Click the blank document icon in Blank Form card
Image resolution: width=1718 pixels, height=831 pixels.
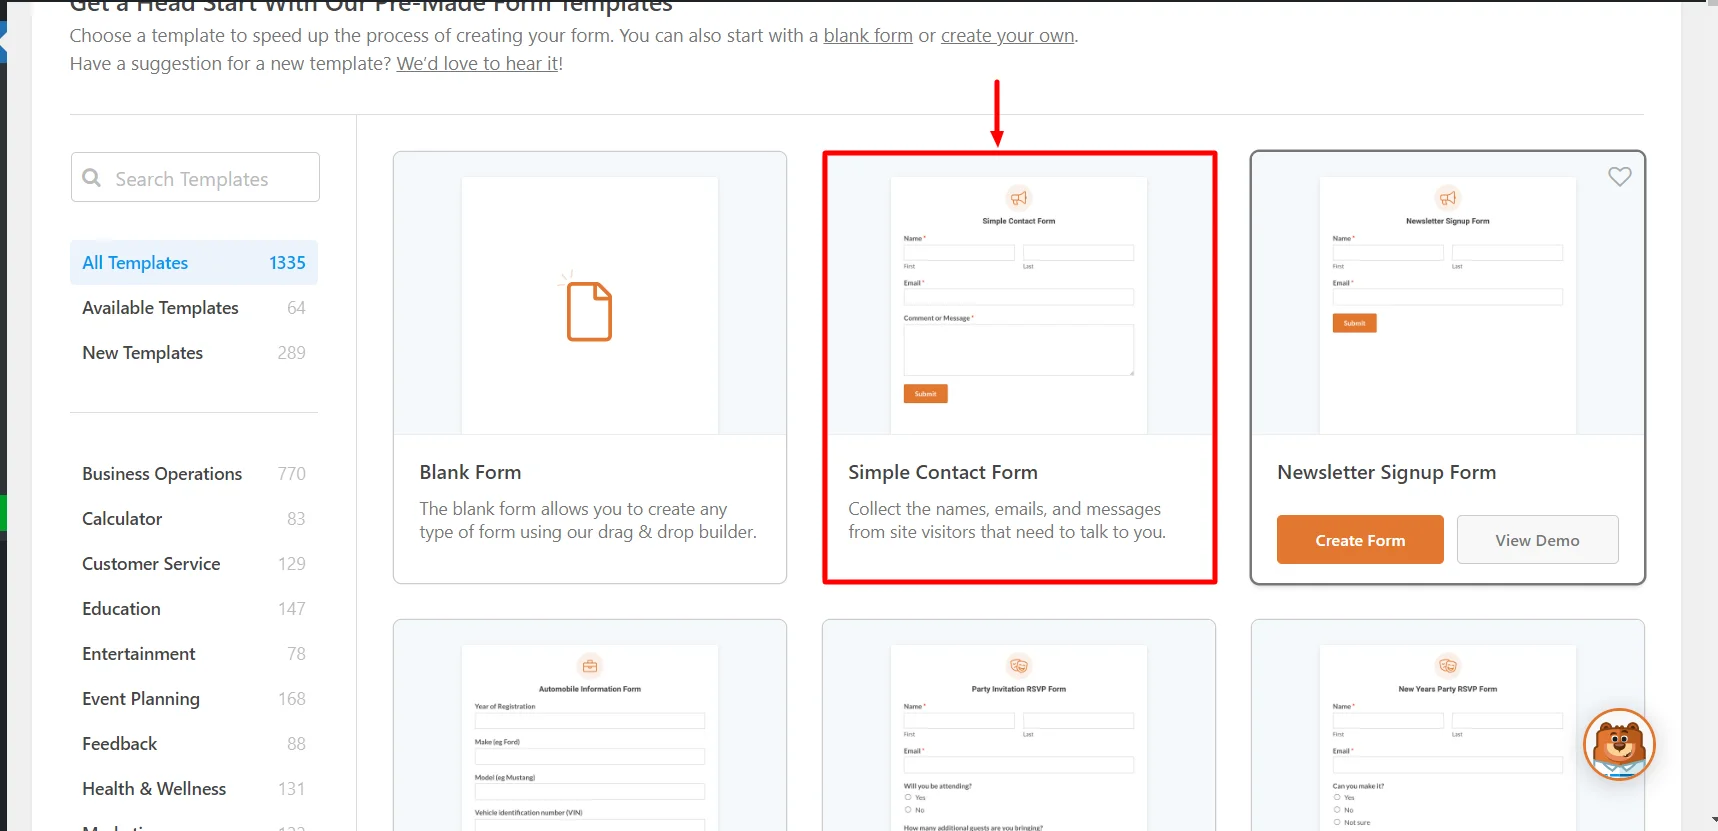(589, 310)
